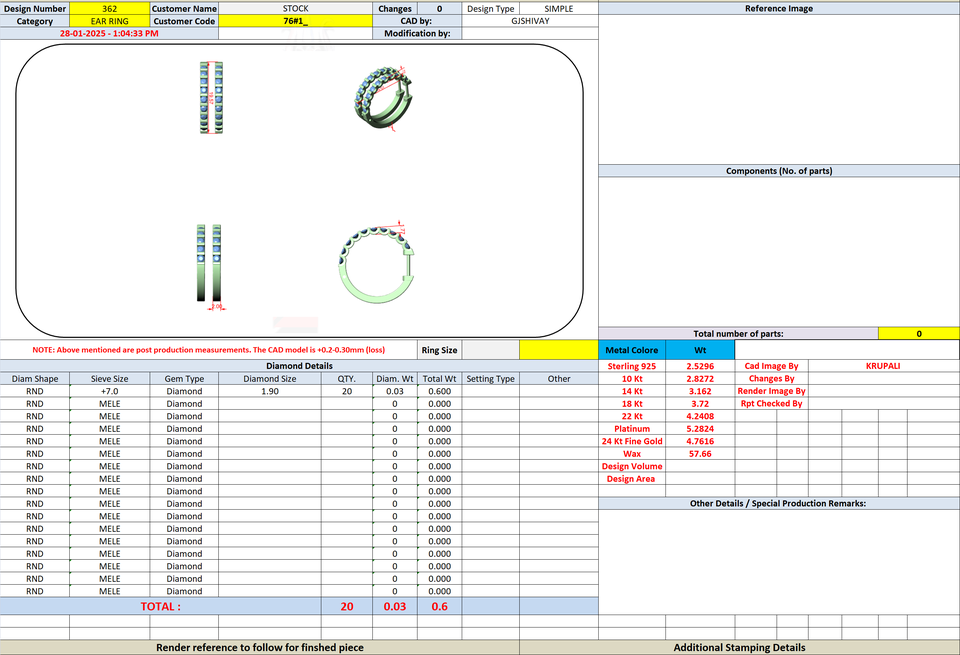Select the CAD by GJSHIVAY cell
This screenshot has width=960, height=655.
click(x=530, y=21)
